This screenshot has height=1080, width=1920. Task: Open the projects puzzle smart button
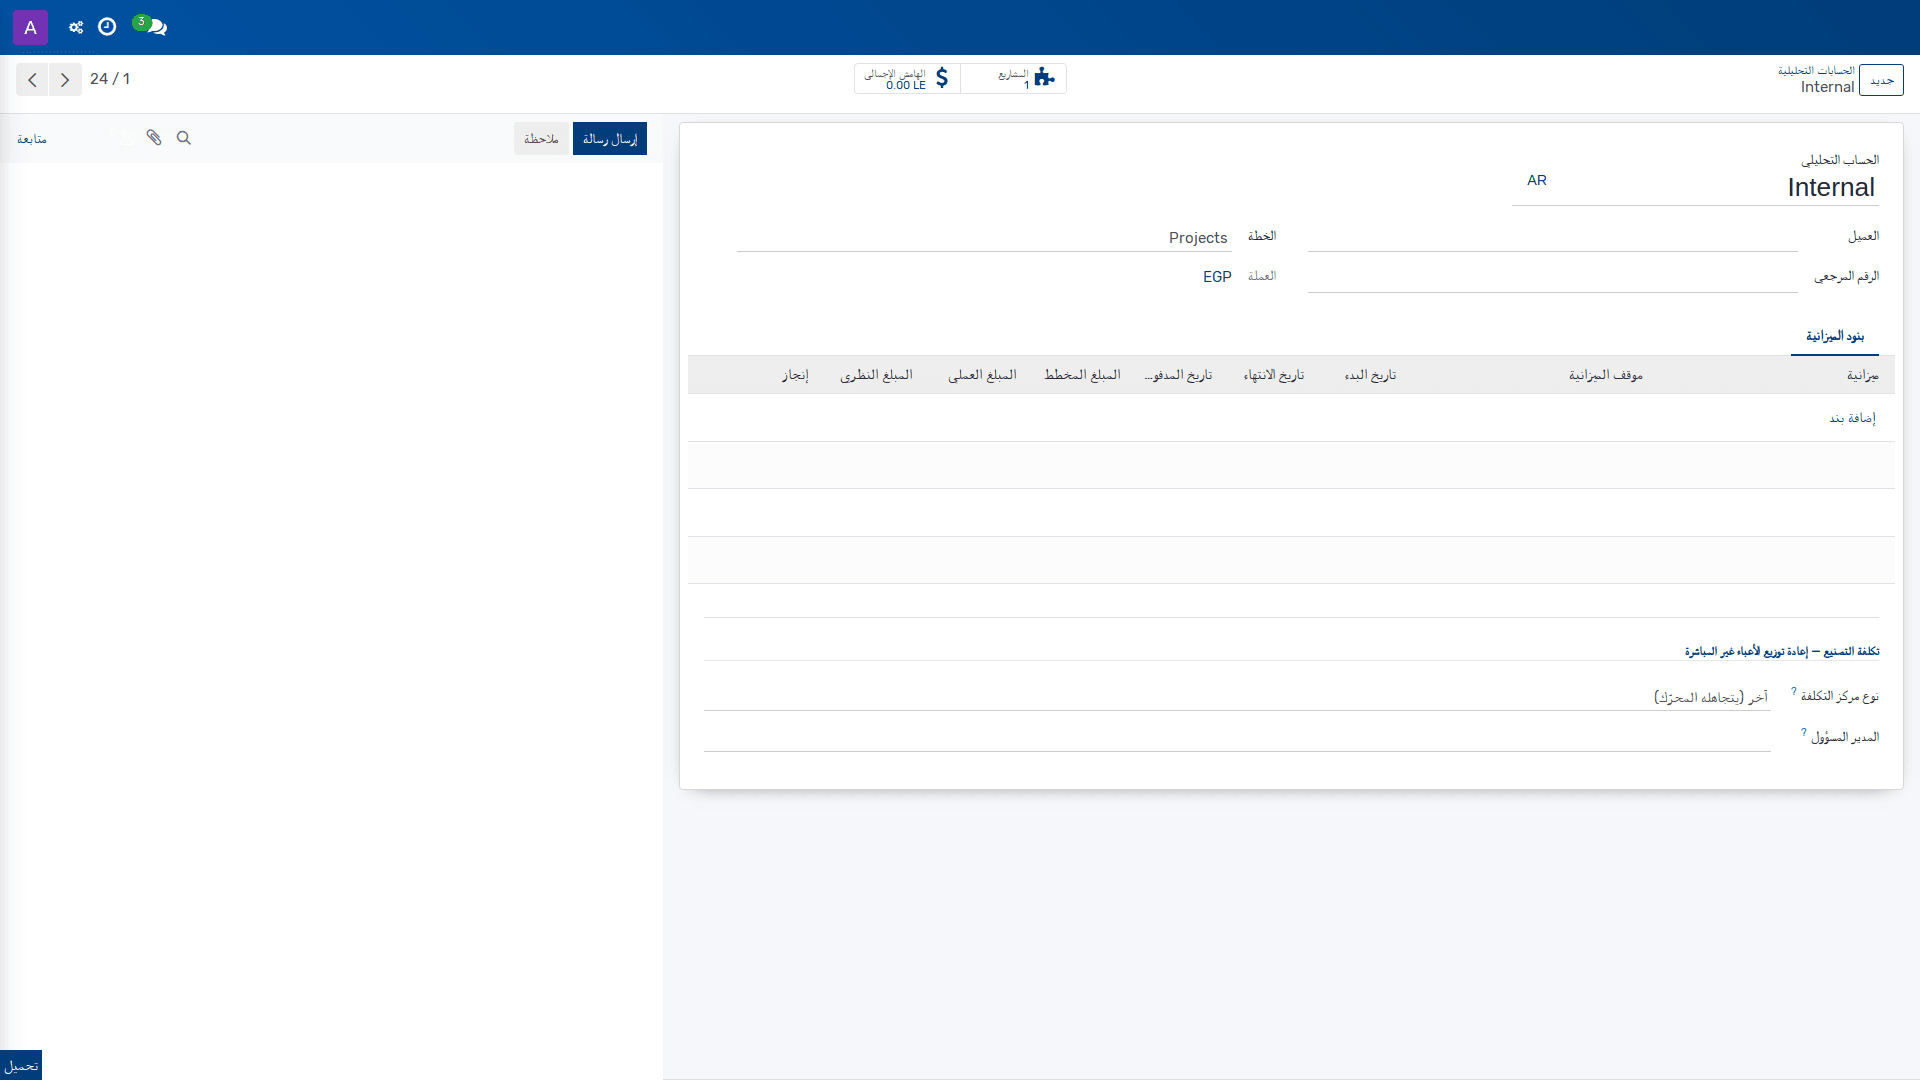pyautogui.click(x=1014, y=79)
